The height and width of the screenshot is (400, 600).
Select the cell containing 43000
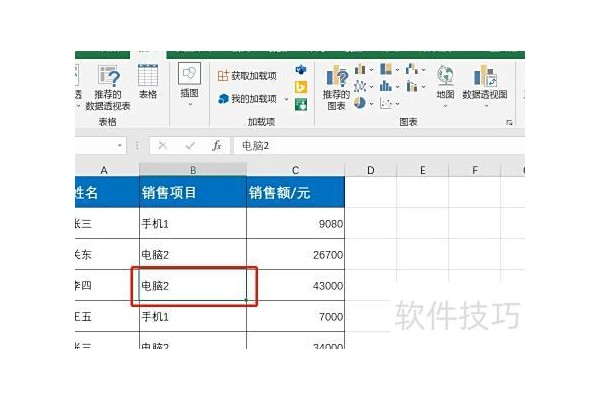(x=295, y=286)
